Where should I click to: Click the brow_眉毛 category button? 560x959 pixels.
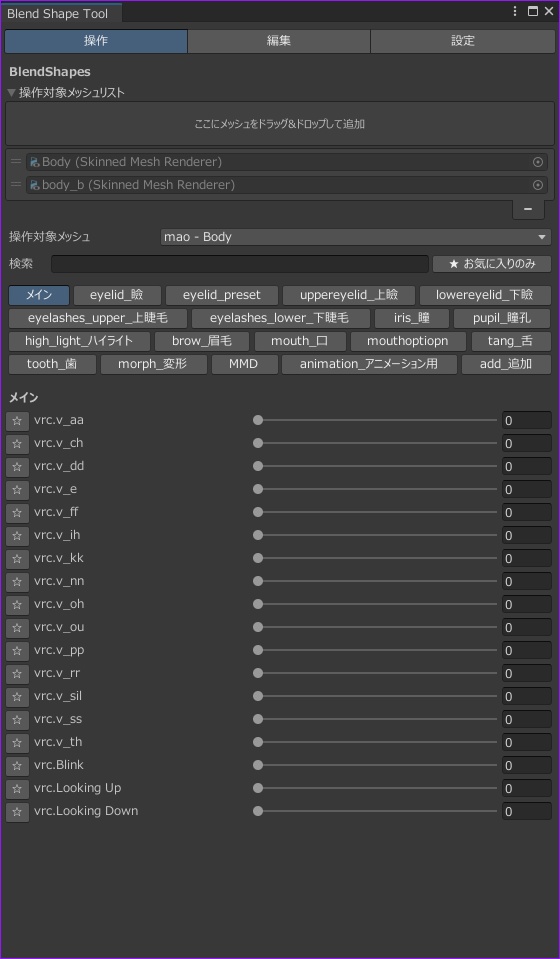[202, 341]
